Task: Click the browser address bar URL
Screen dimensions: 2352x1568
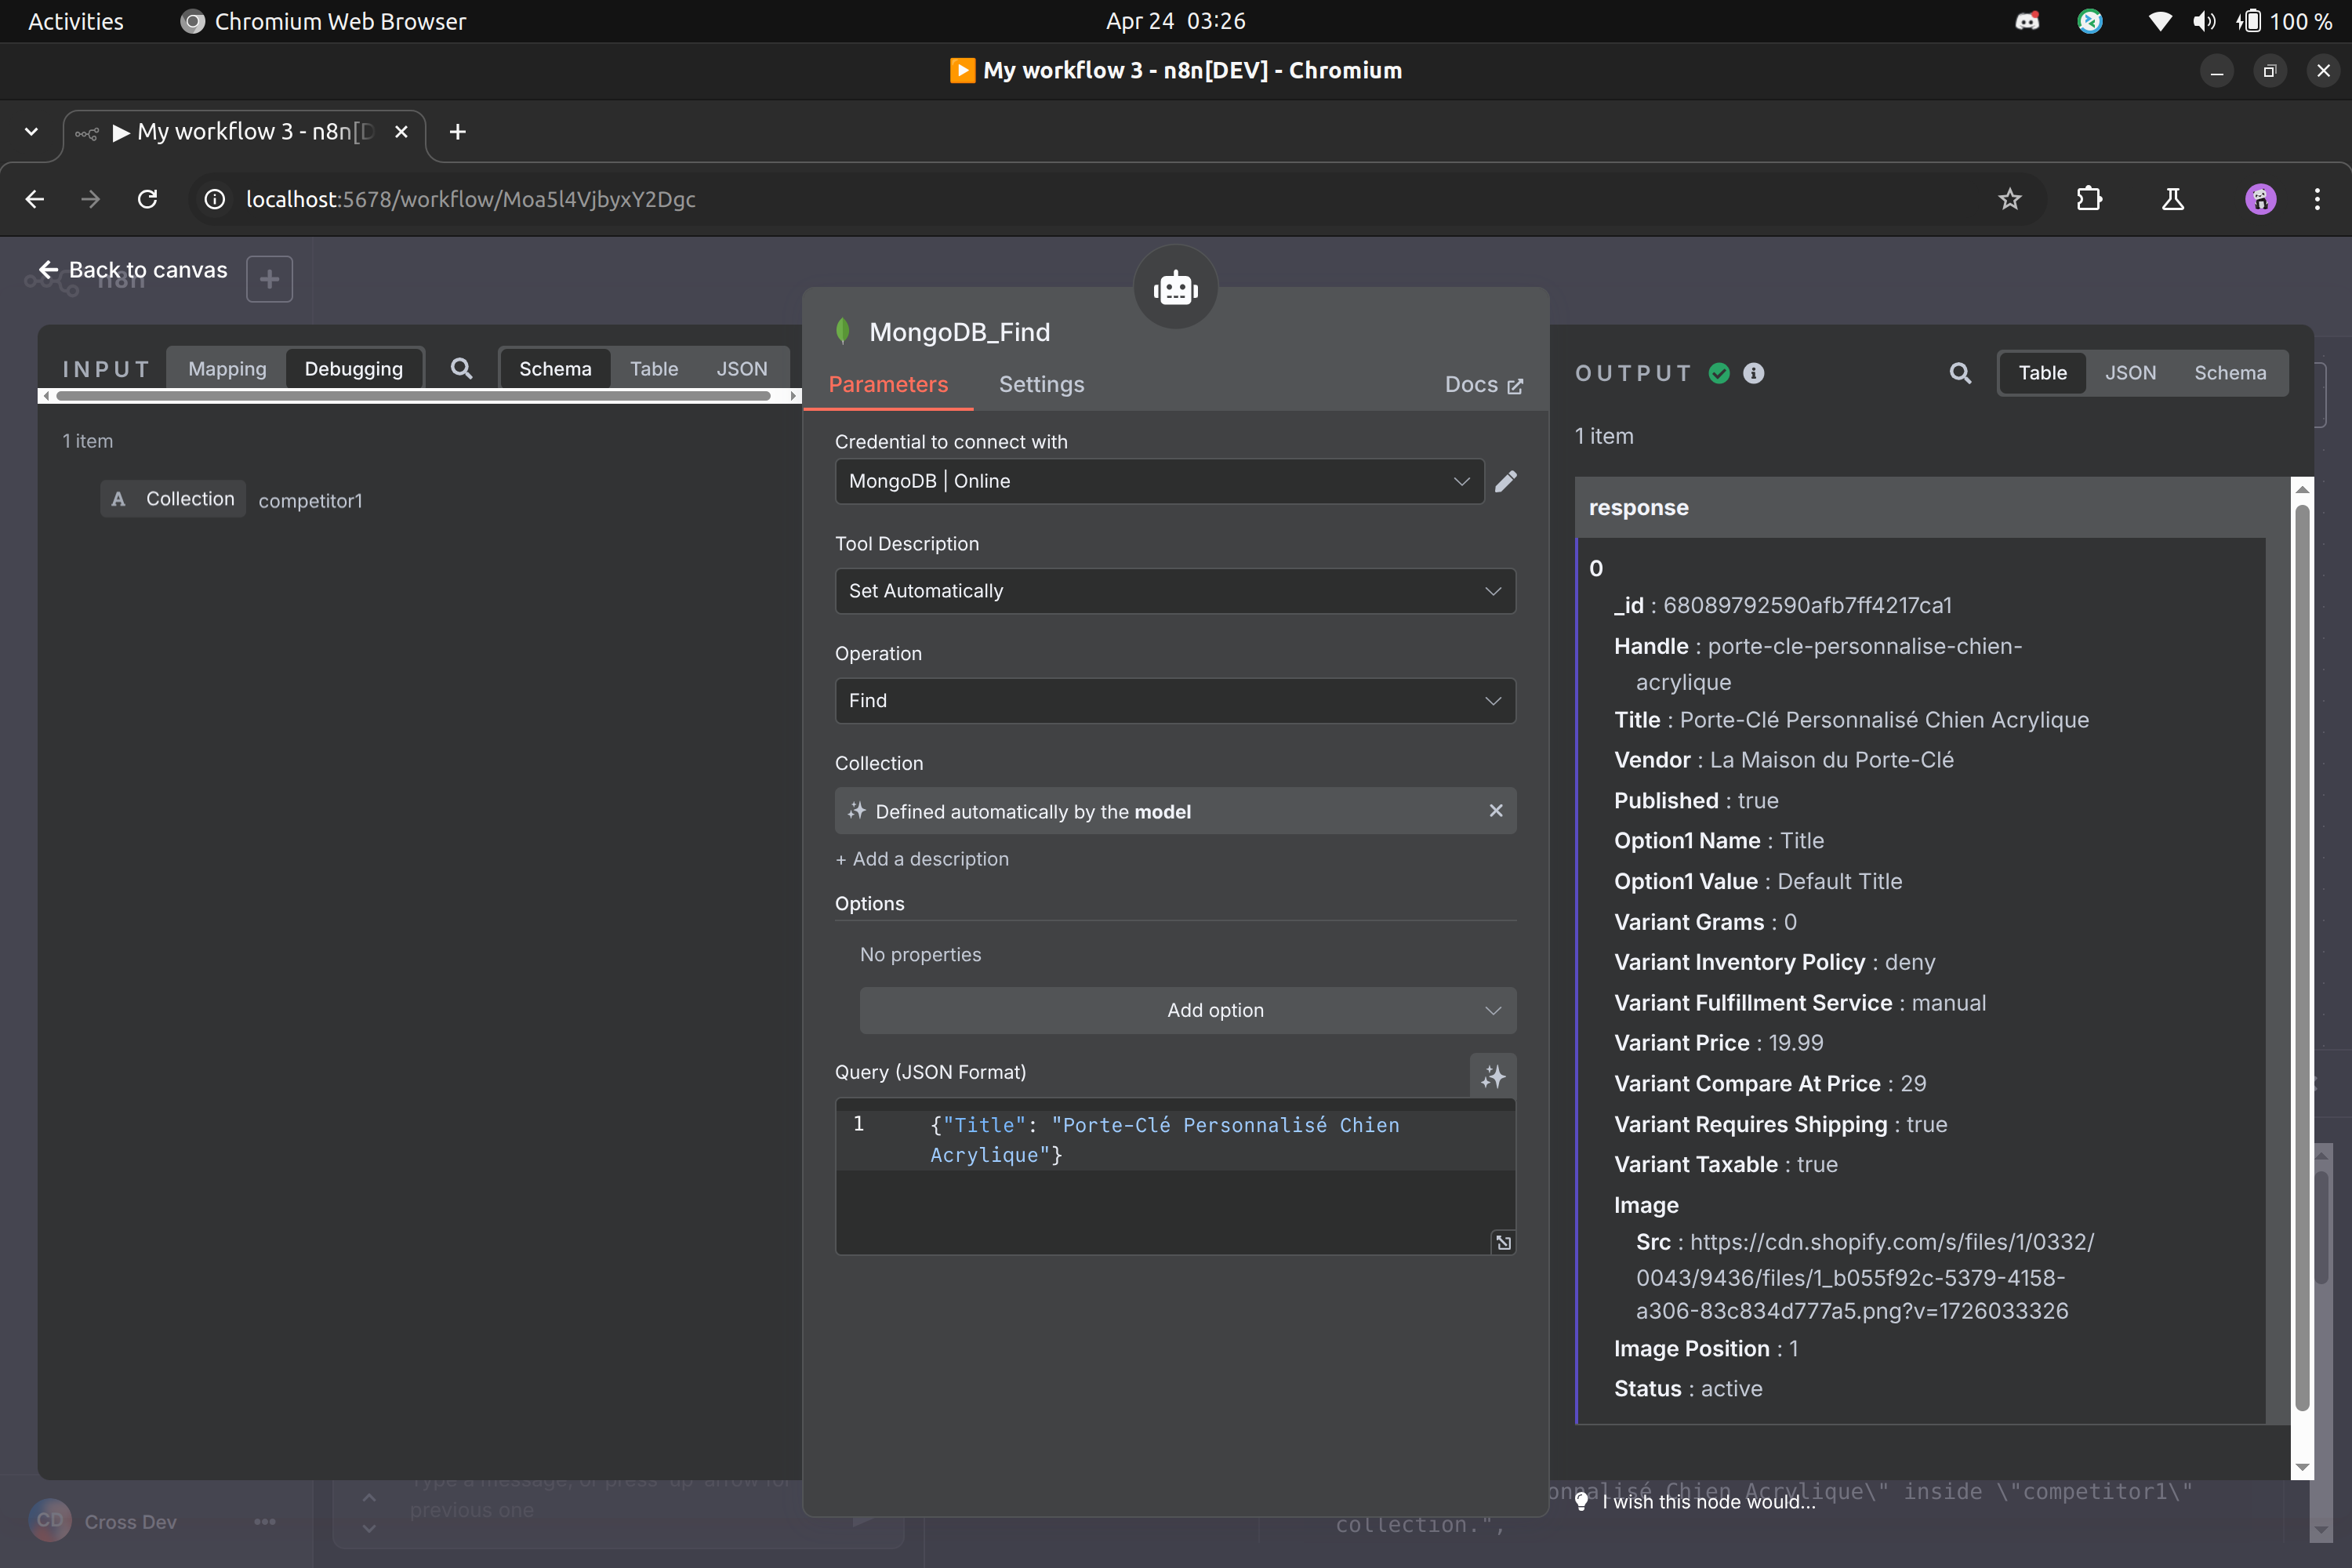Action: 470,199
